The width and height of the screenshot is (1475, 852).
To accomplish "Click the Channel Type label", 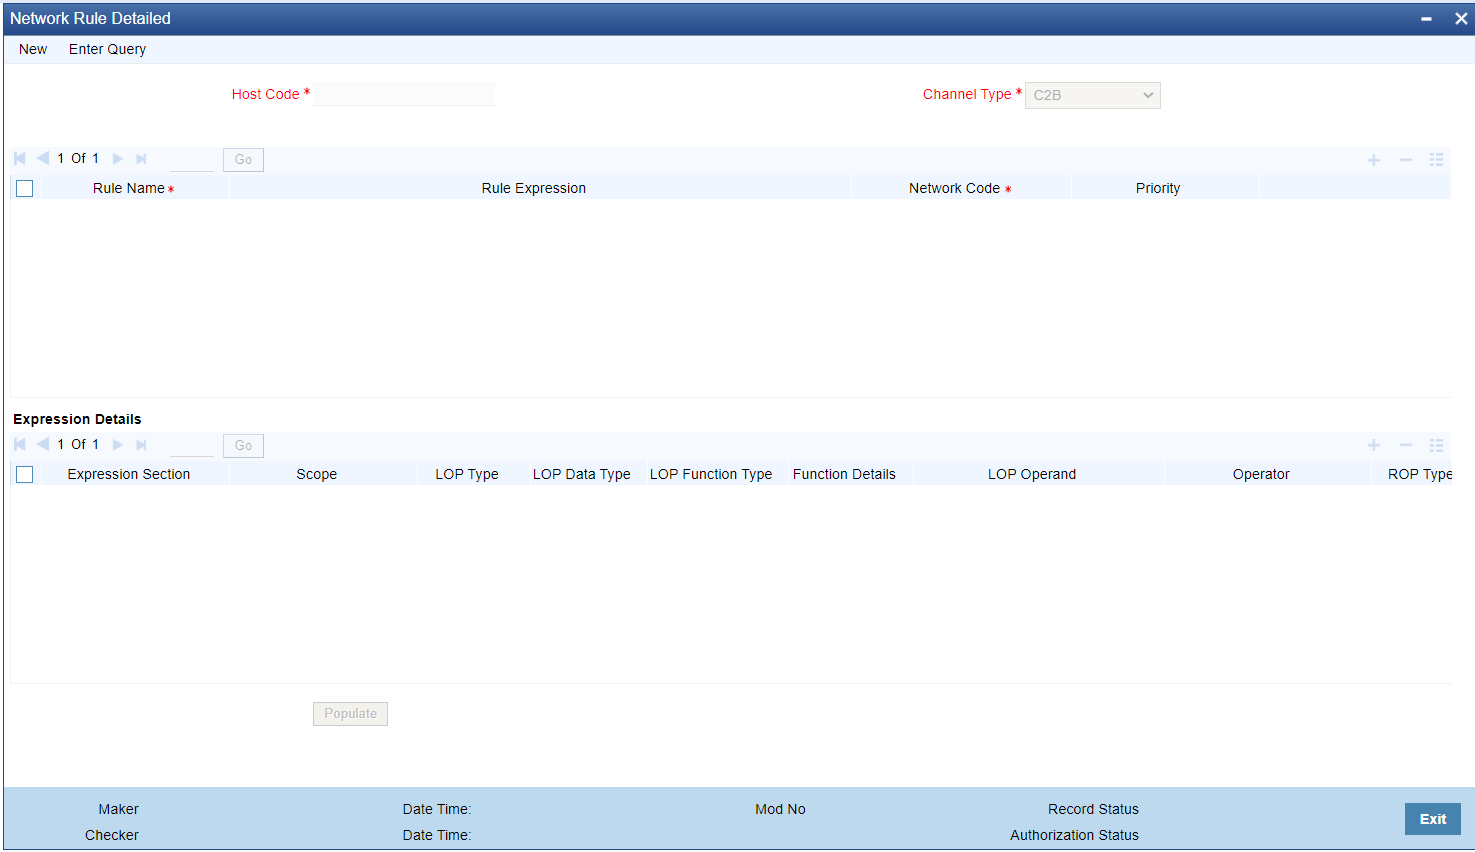I will click(967, 94).
